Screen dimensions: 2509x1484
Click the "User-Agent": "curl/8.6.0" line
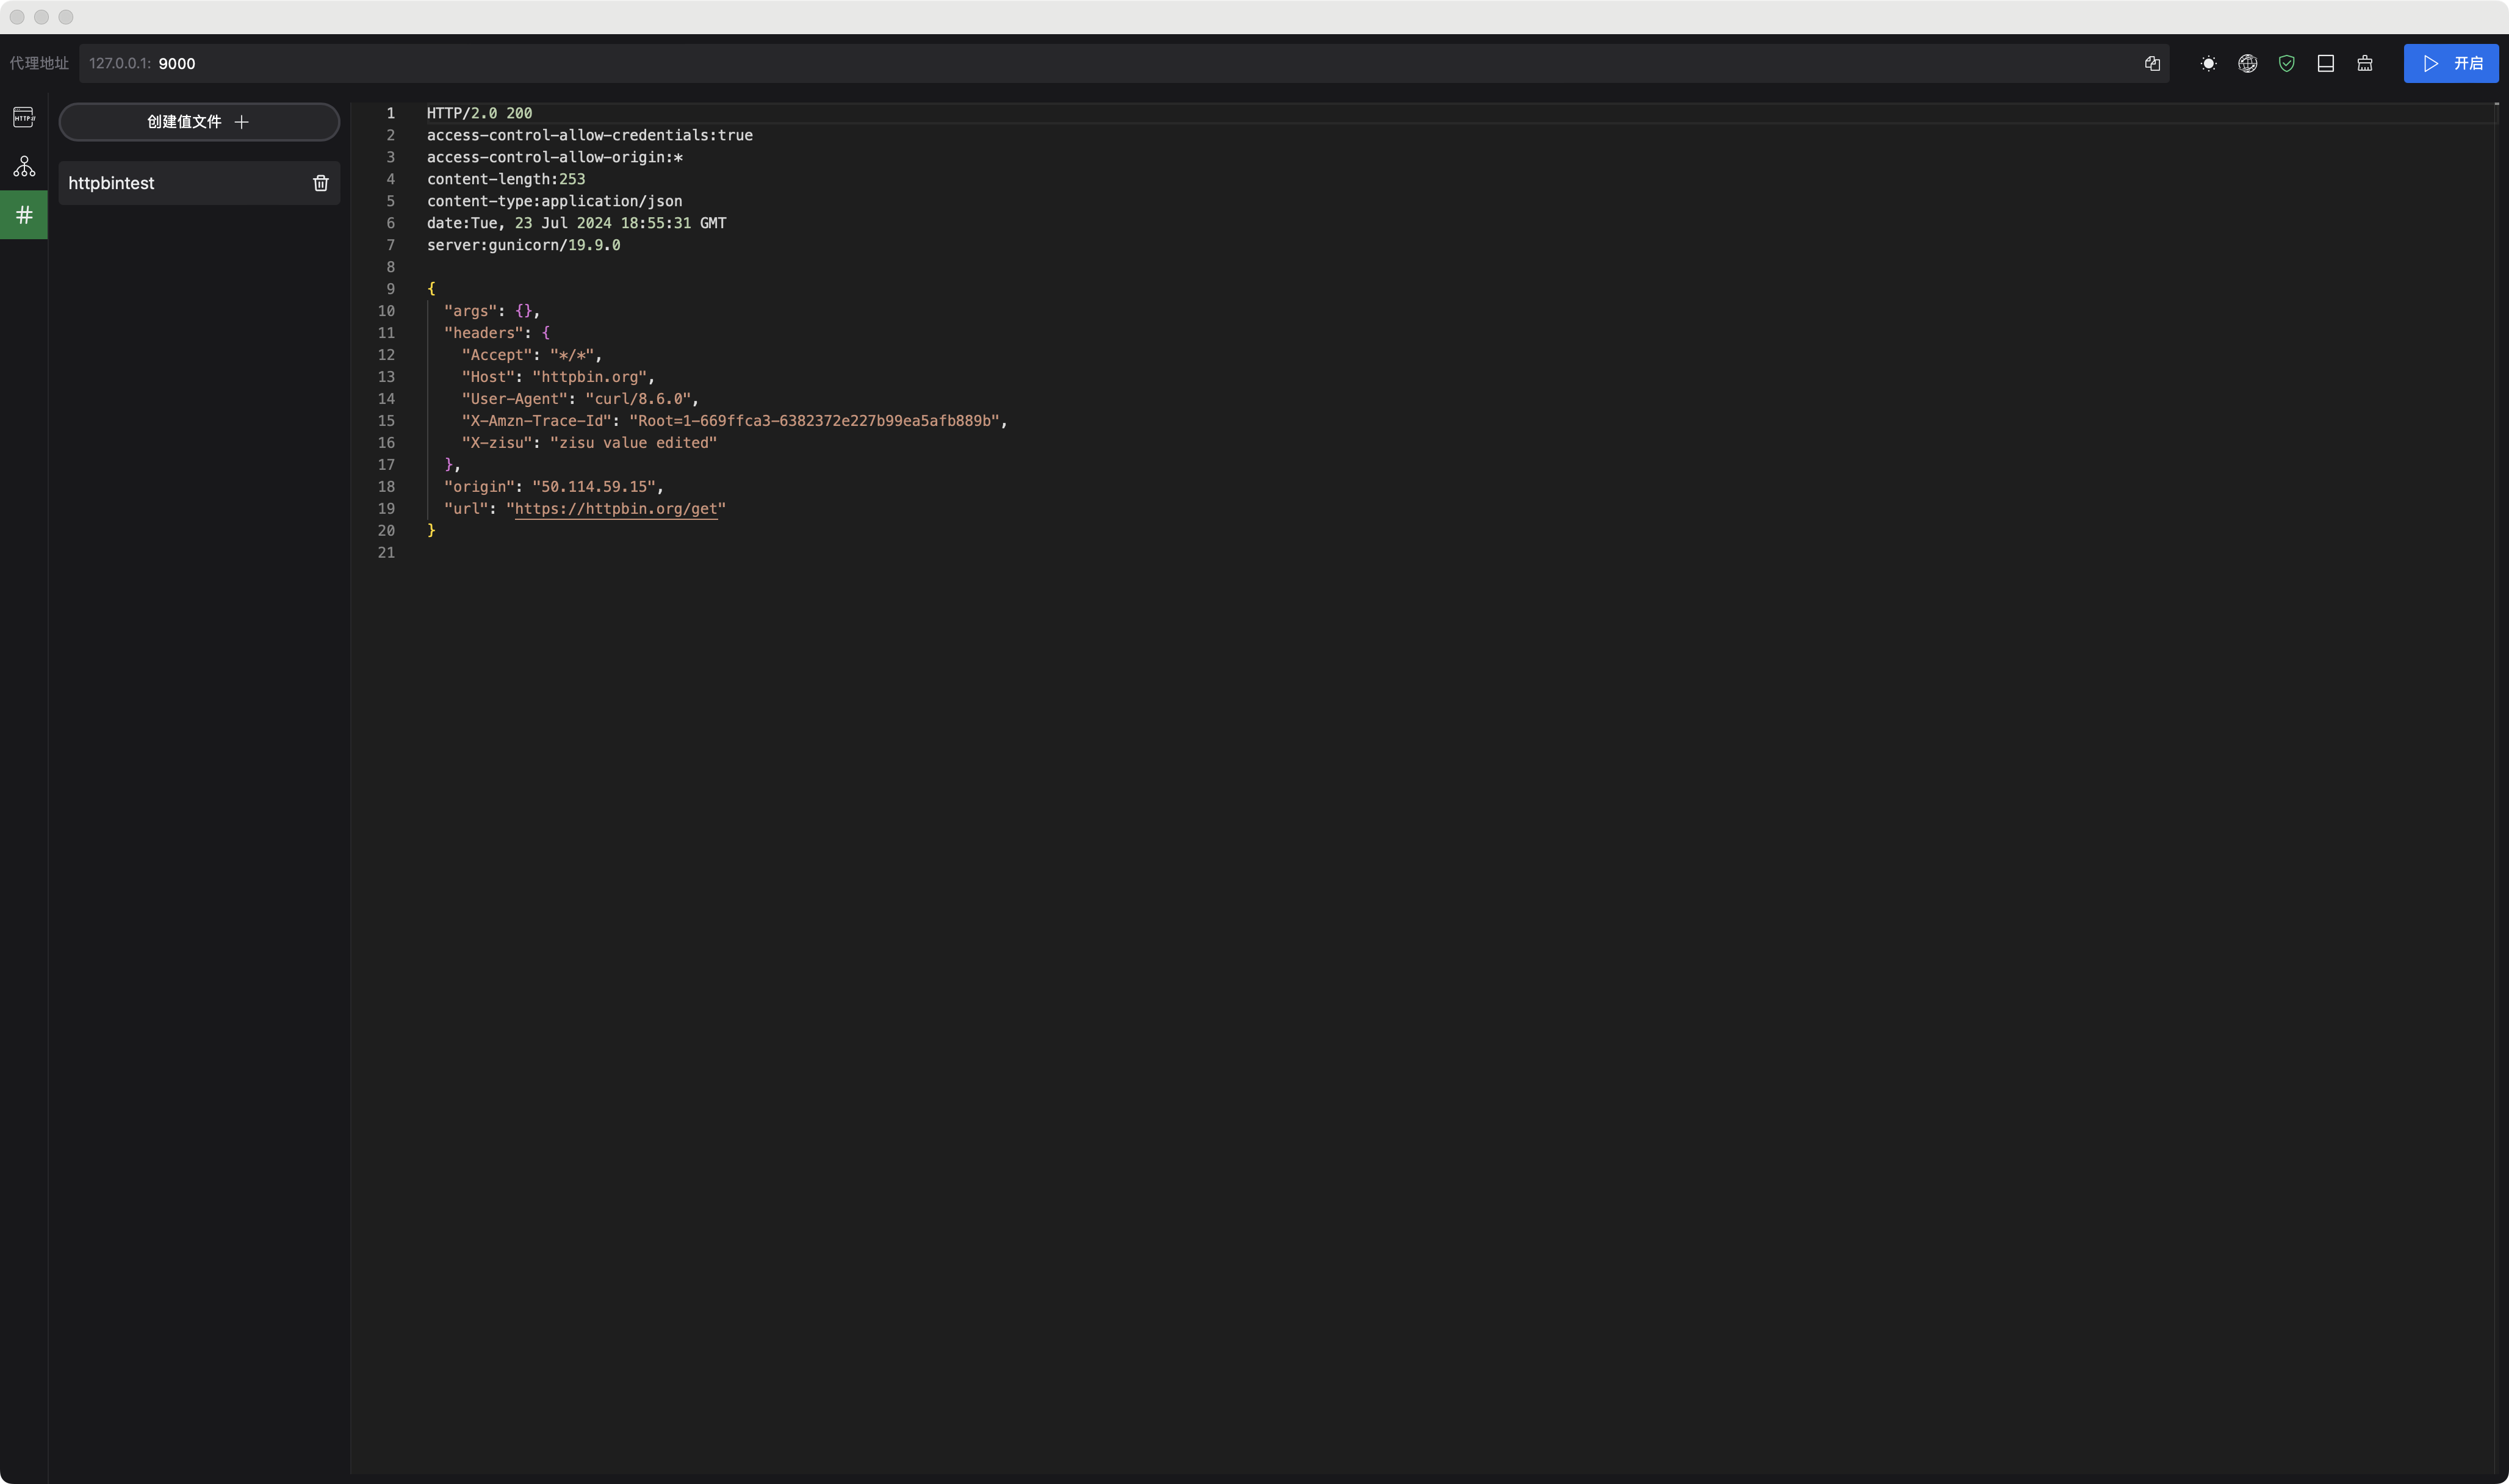pyautogui.click(x=580, y=399)
